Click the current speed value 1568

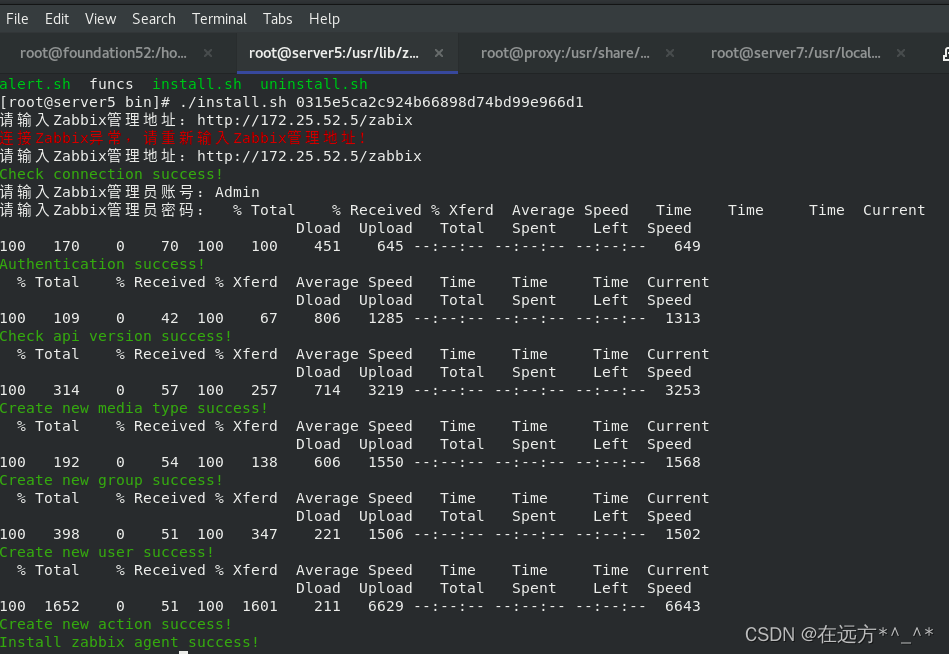coord(683,462)
